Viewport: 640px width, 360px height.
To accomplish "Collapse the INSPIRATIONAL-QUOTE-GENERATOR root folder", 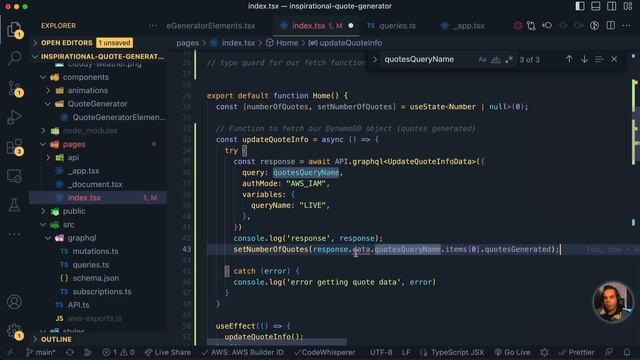I will pos(98,56).
